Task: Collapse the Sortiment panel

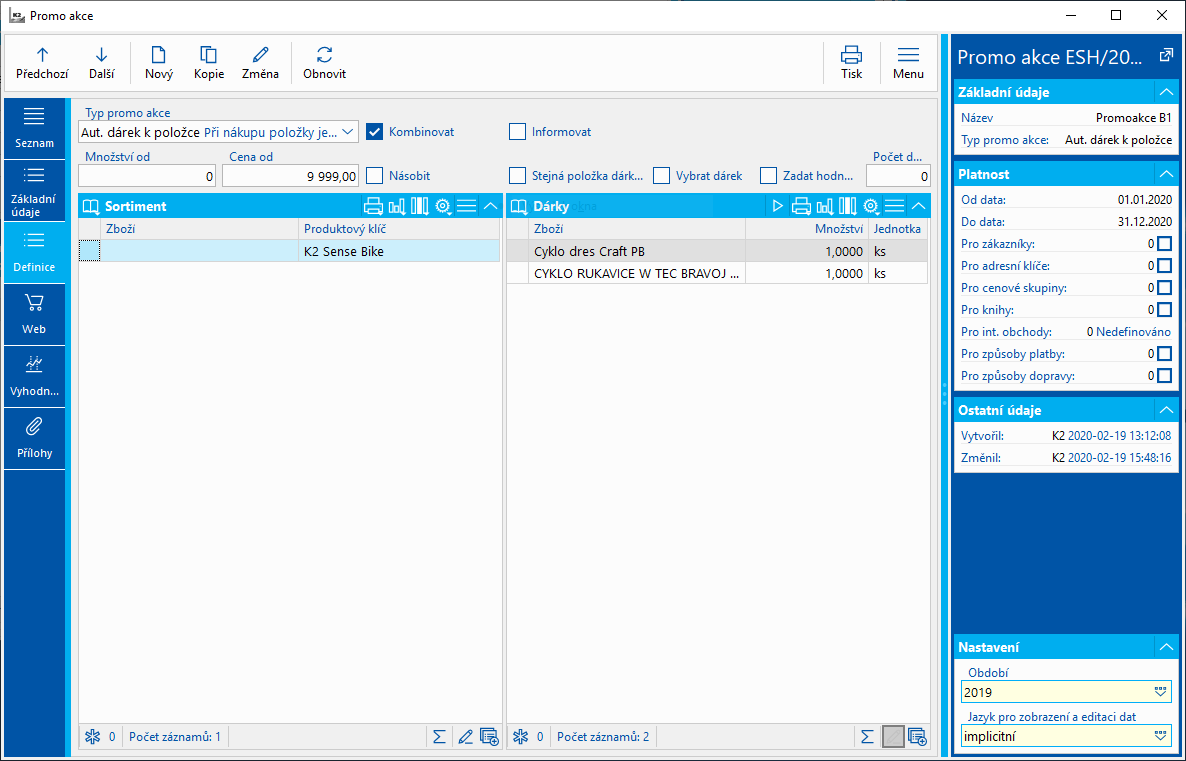Action: pos(490,206)
